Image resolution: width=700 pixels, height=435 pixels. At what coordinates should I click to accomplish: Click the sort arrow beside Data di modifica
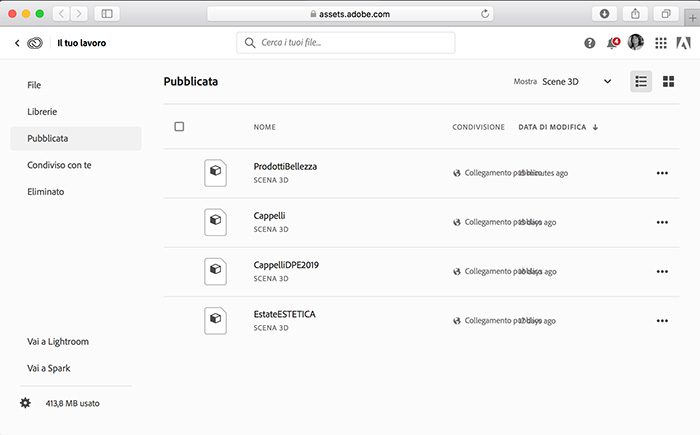point(595,127)
